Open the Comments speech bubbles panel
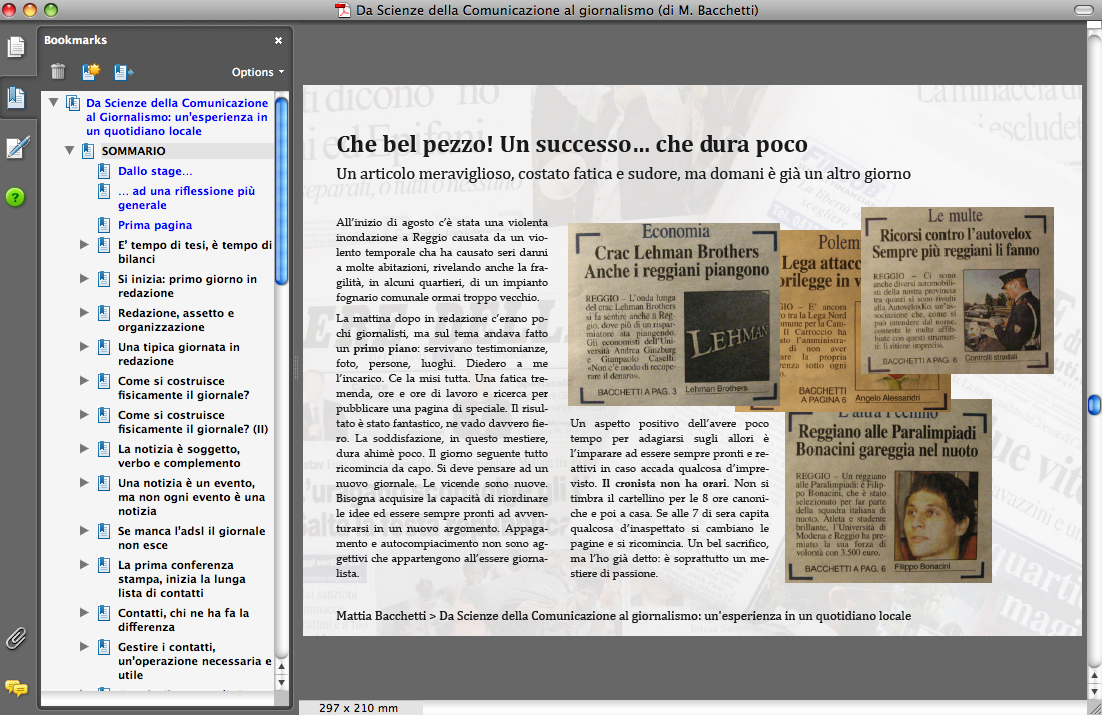The height and width of the screenshot is (715, 1102). (16, 687)
